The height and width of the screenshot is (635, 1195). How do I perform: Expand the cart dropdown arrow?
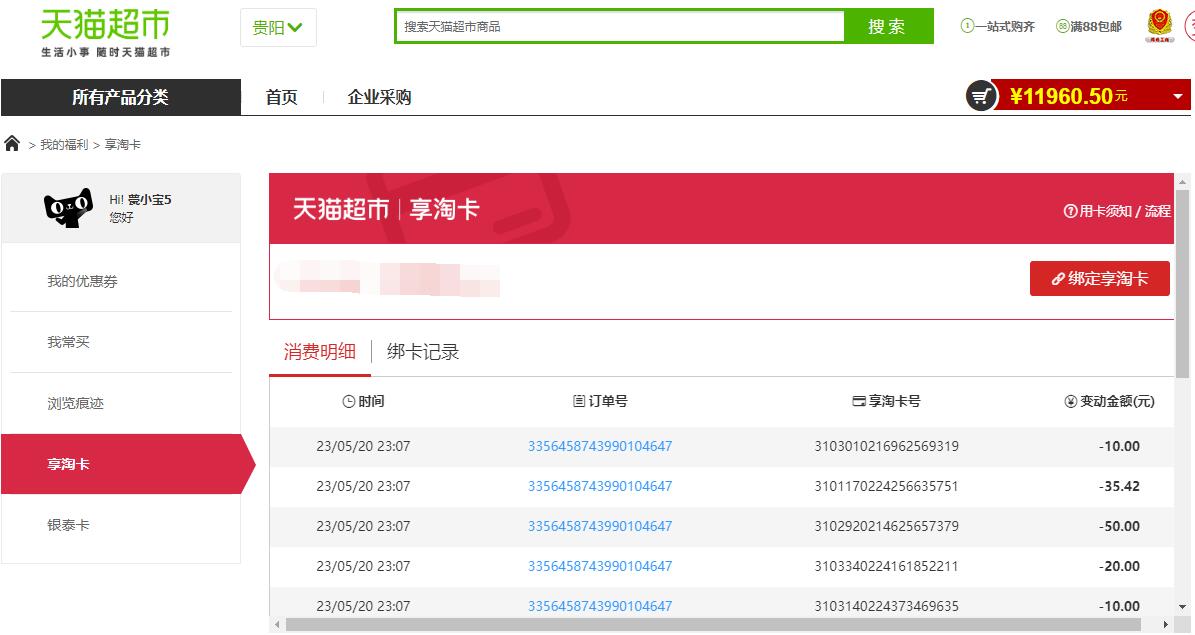coord(1177,97)
